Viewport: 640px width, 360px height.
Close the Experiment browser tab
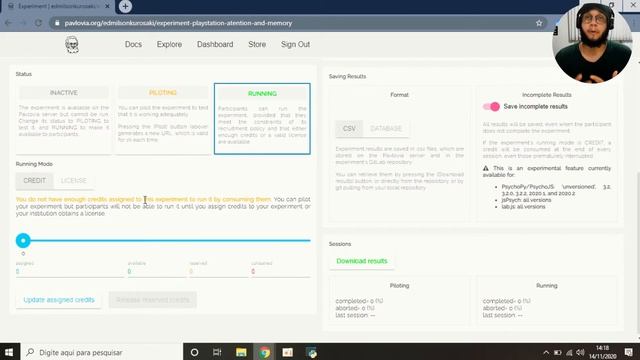point(107,7)
